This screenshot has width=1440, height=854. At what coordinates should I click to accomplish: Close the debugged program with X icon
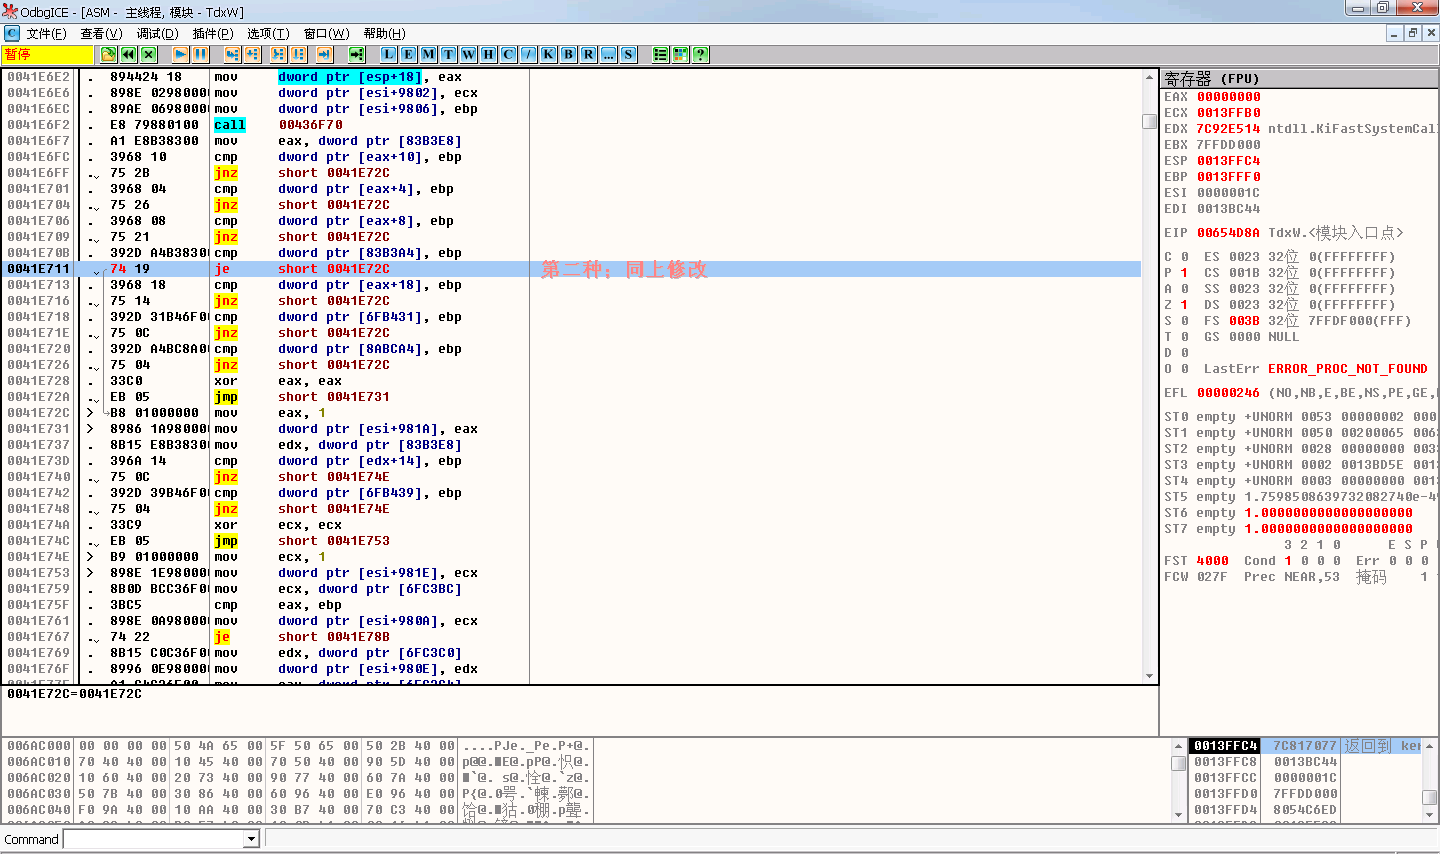point(149,54)
